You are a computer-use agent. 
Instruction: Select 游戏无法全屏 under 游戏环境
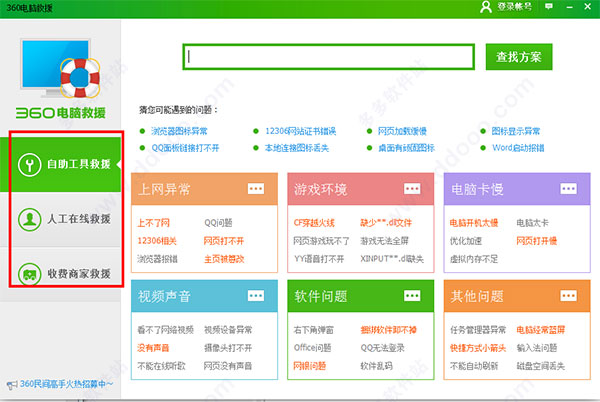click(x=384, y=241)
